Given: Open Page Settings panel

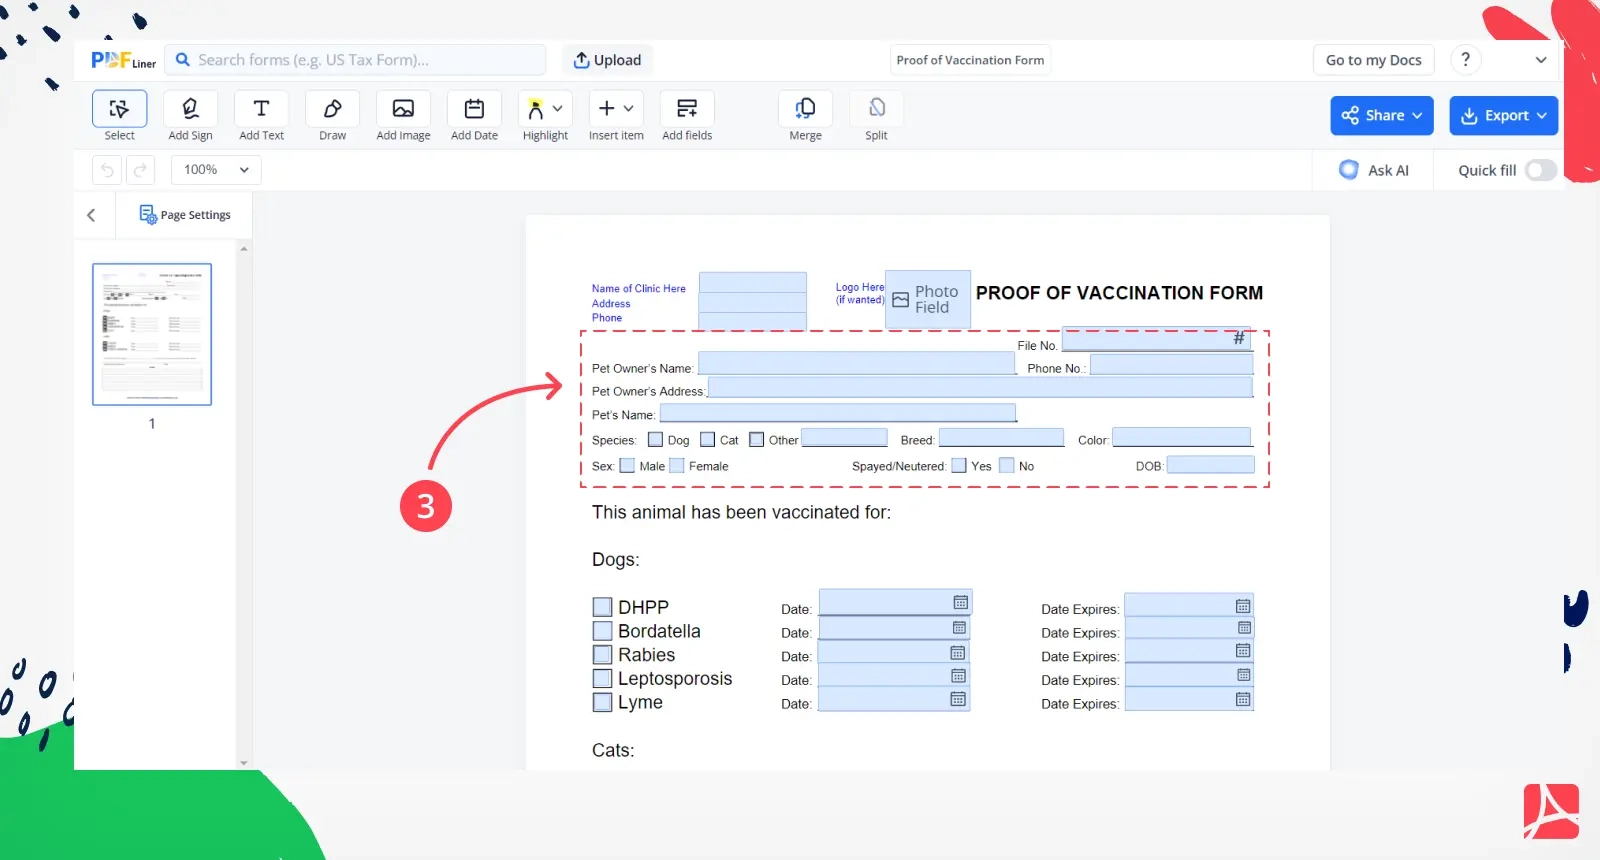Looking at the screenshot, I should [x=185, y=215].
